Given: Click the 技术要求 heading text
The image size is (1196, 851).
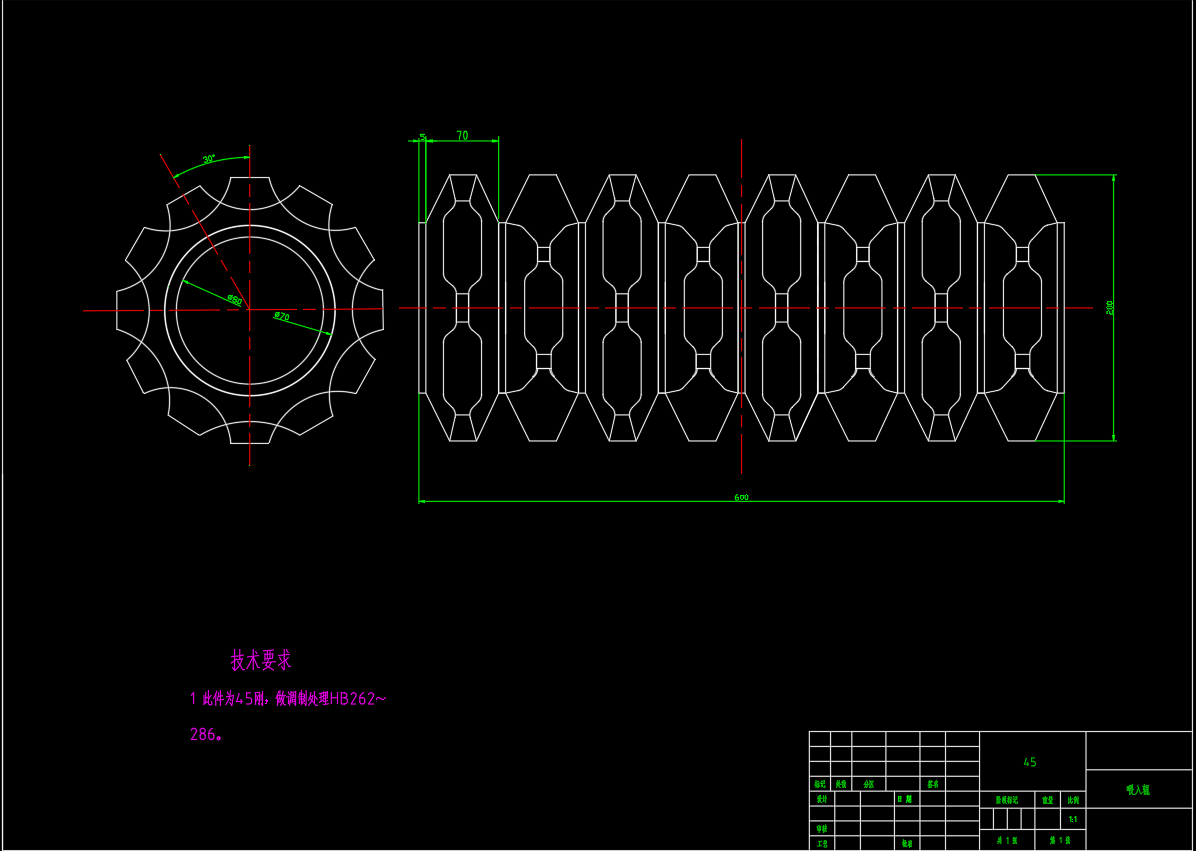Looking at the screenshot, I should [261, 660].
